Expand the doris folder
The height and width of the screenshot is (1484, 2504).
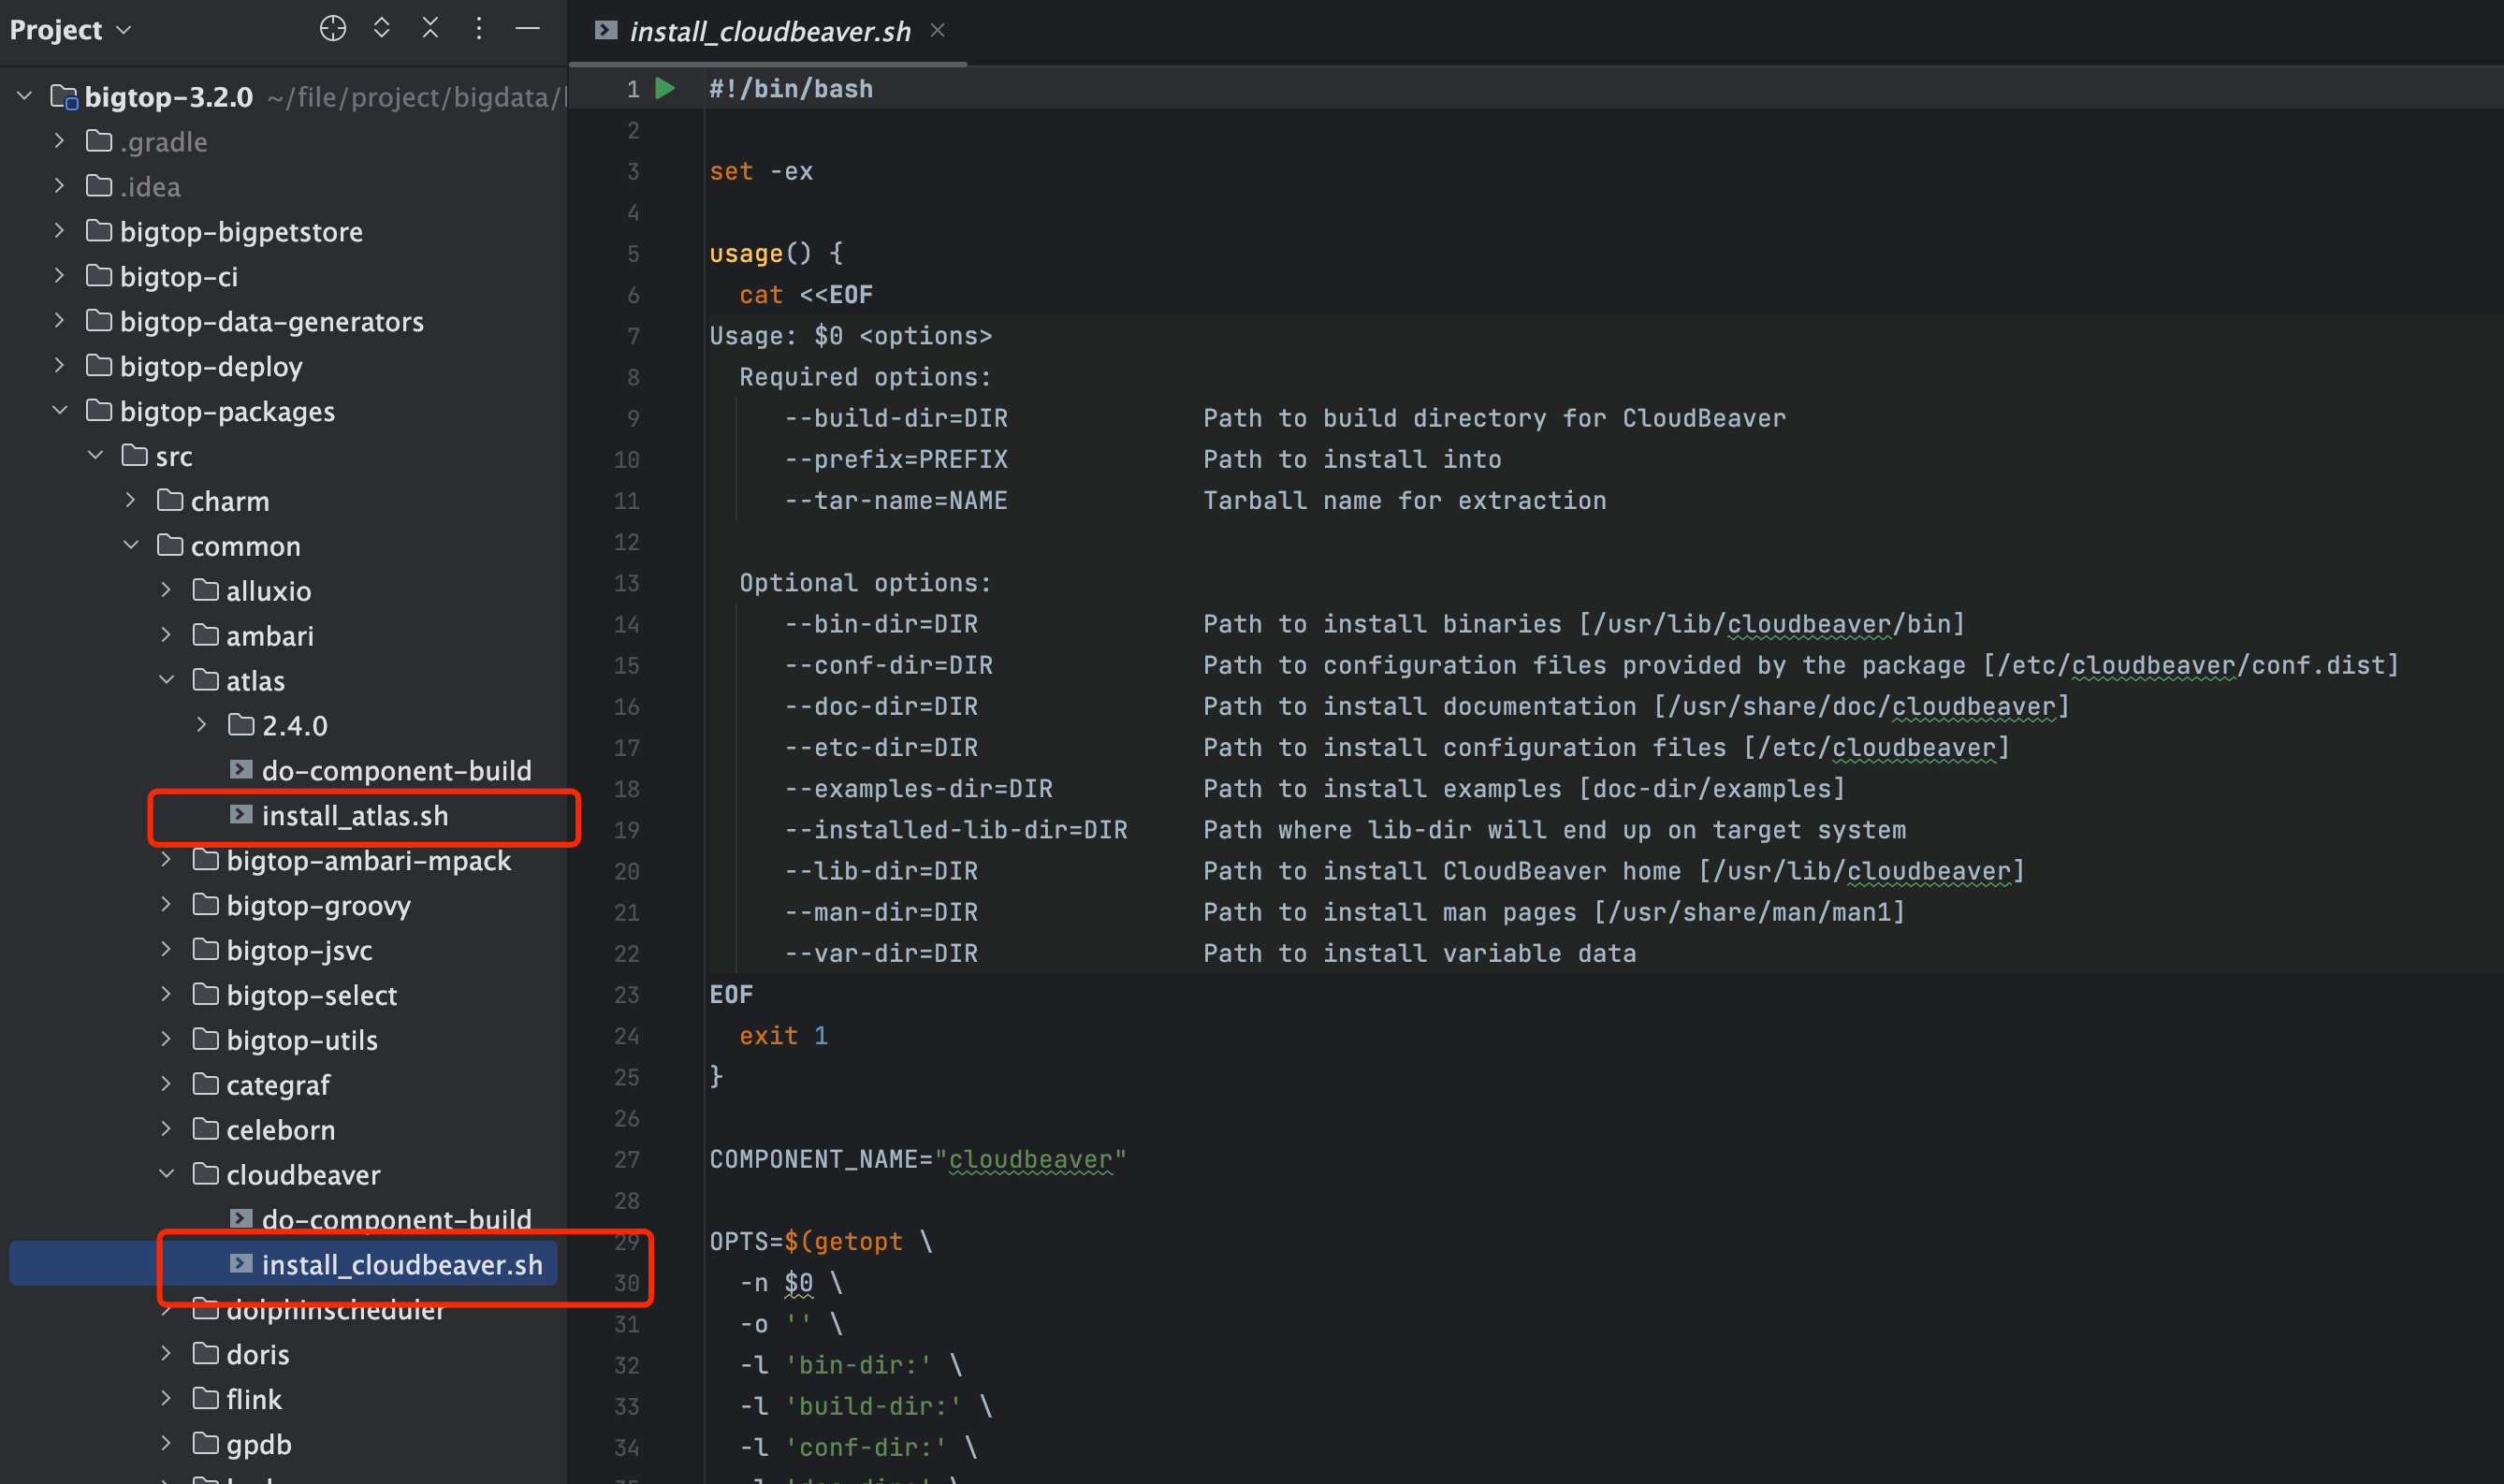point(167,1354)
